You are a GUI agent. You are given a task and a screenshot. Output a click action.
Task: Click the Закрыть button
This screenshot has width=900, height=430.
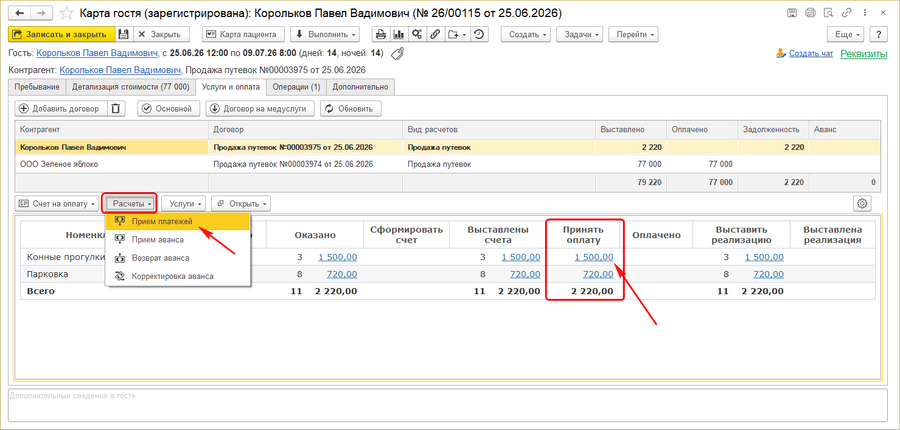(x=160, y=34)
